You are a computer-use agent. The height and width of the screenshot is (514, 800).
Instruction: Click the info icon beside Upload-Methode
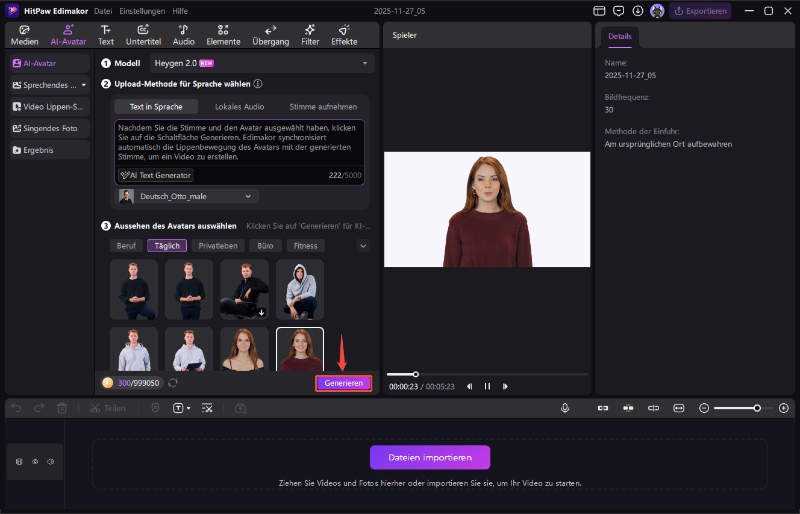258,84
